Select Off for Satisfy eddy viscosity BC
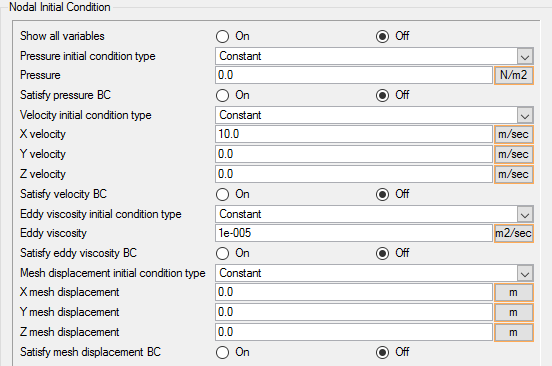552x366 pixels. point(382,253)
